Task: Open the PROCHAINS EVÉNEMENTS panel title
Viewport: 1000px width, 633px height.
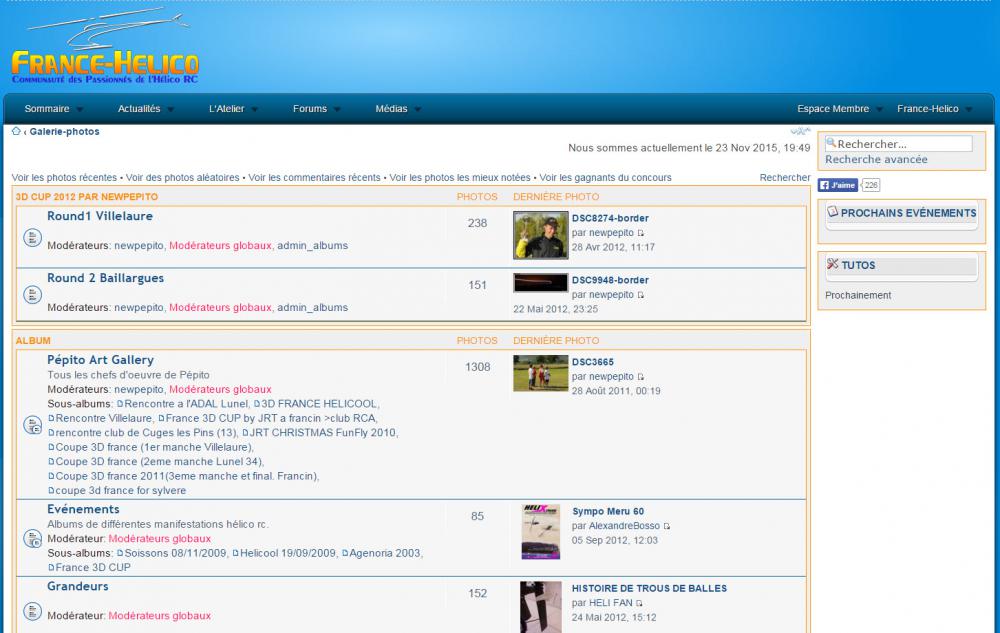Action: [908, 213]
